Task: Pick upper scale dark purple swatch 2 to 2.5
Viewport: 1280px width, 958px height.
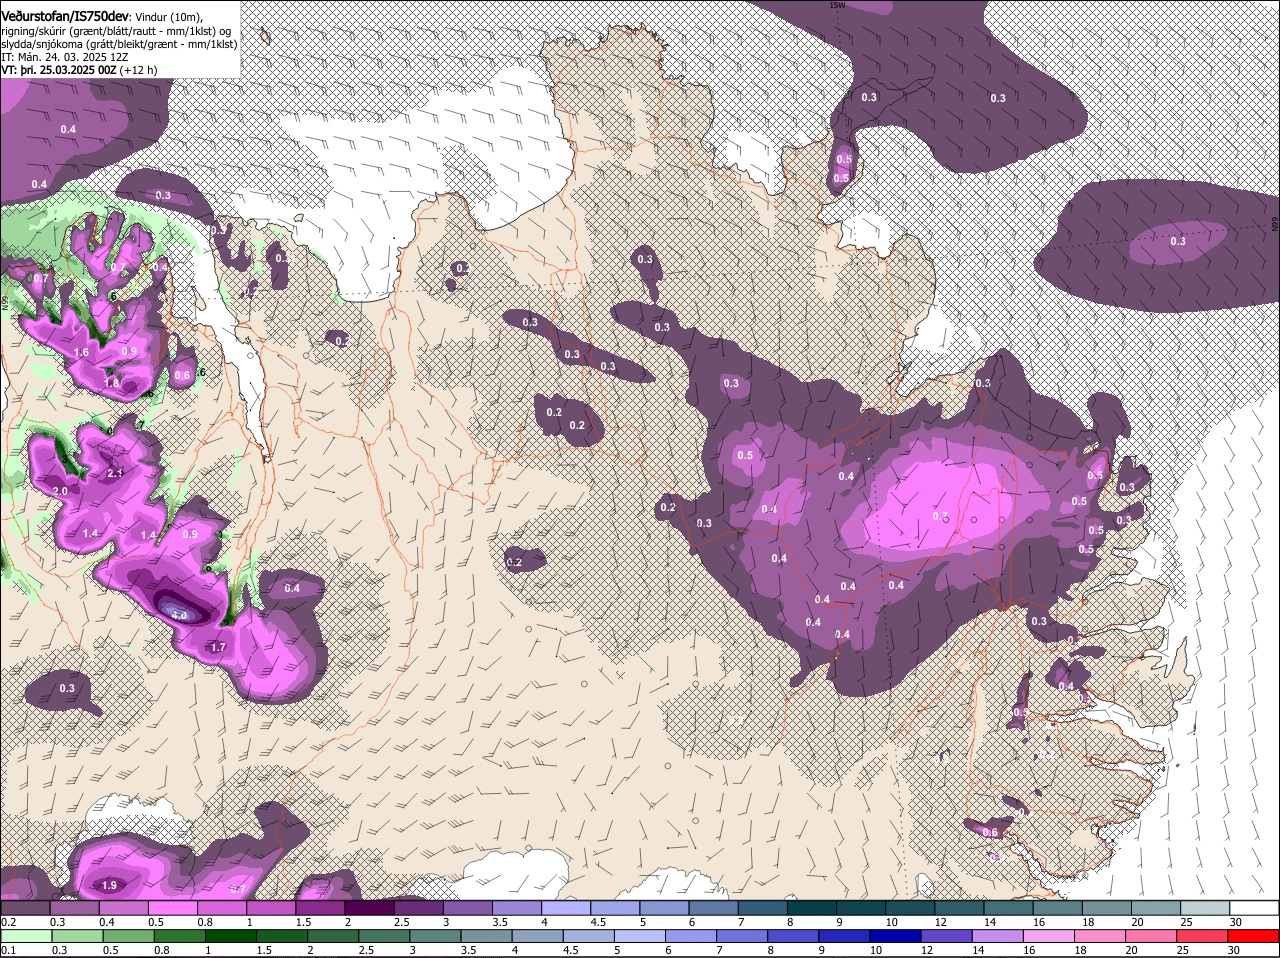Action: click(x=370, y=906)
